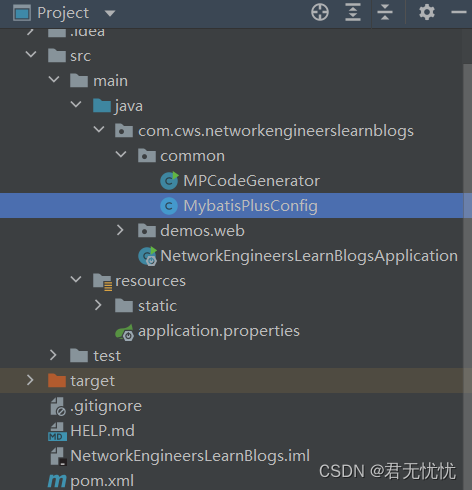Click the application.properties Spring leaf icon
This screenshot has width=472, height=490.
pyautogui.click(x=125, y=332)
